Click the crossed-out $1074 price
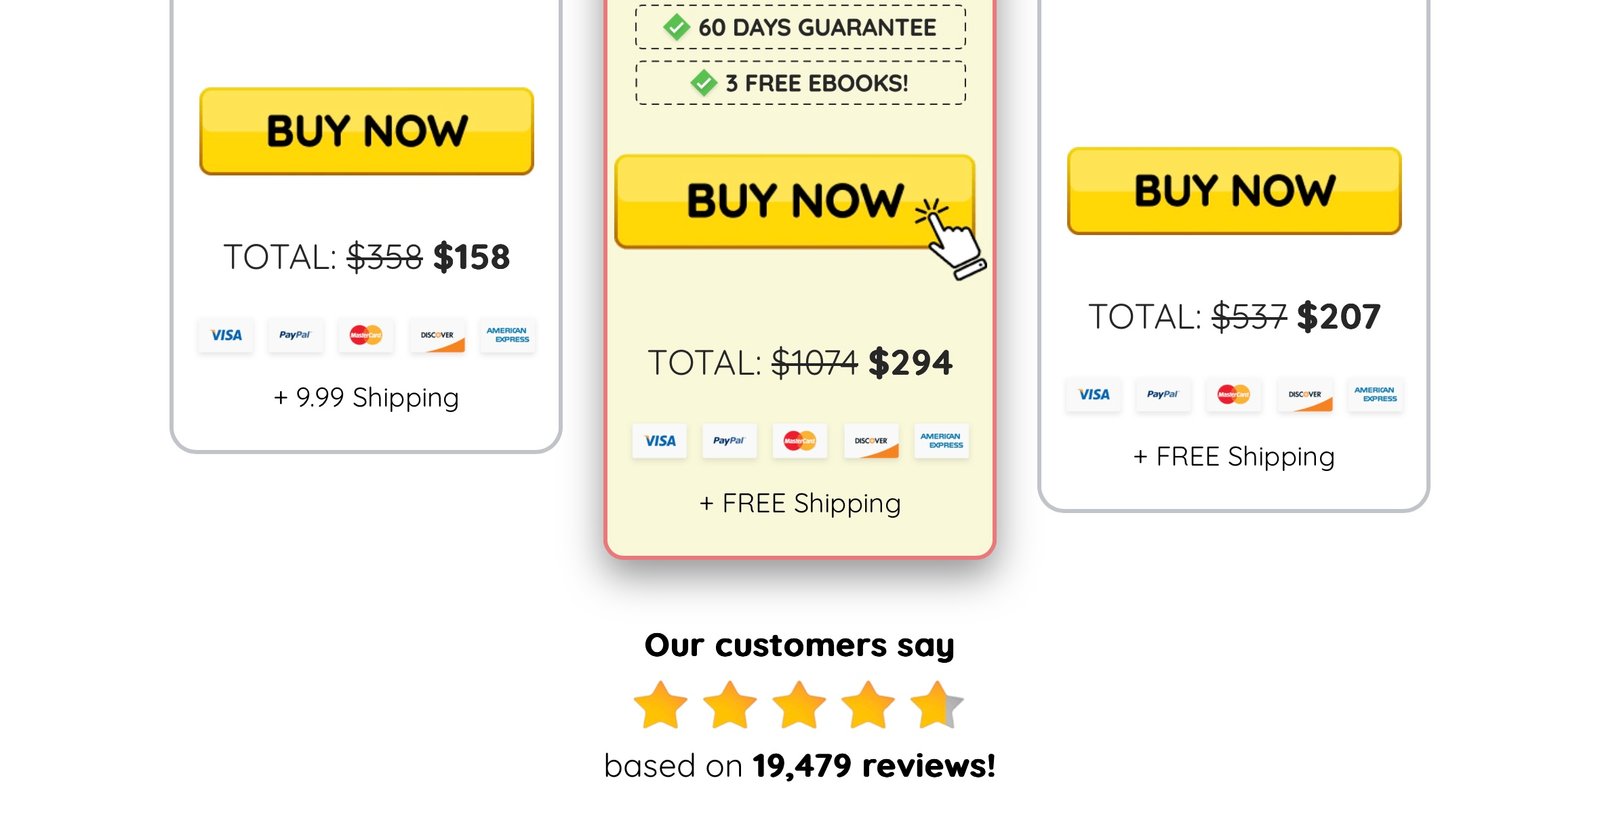 click(x=814, y=363)
